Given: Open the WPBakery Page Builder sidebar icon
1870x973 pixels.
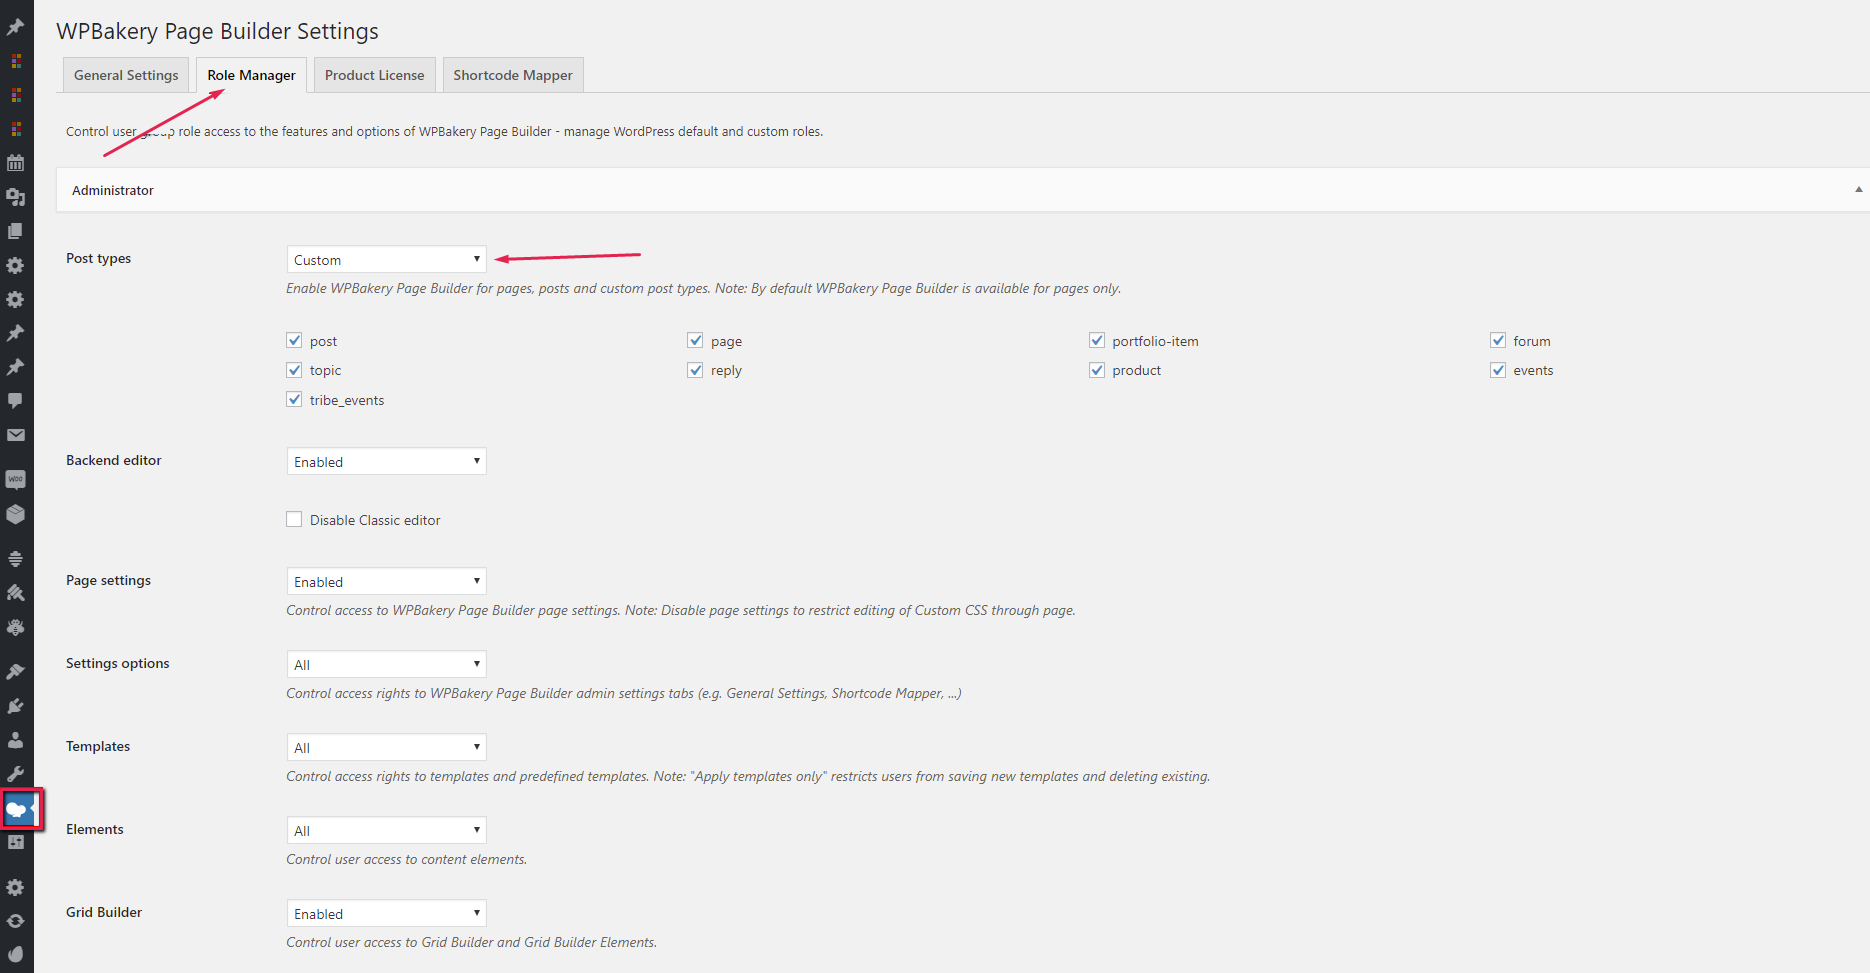Looking at the screenshot, I should point(17,809).
